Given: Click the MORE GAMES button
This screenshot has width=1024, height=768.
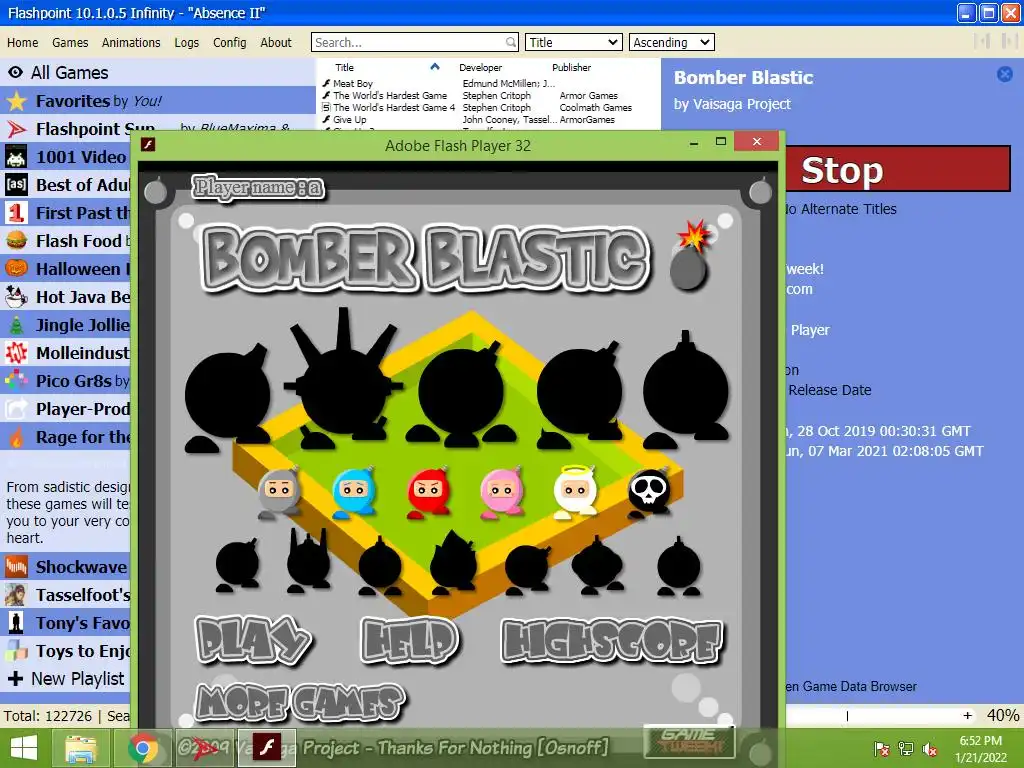Looking at the screenshot, I should (300, 703).
